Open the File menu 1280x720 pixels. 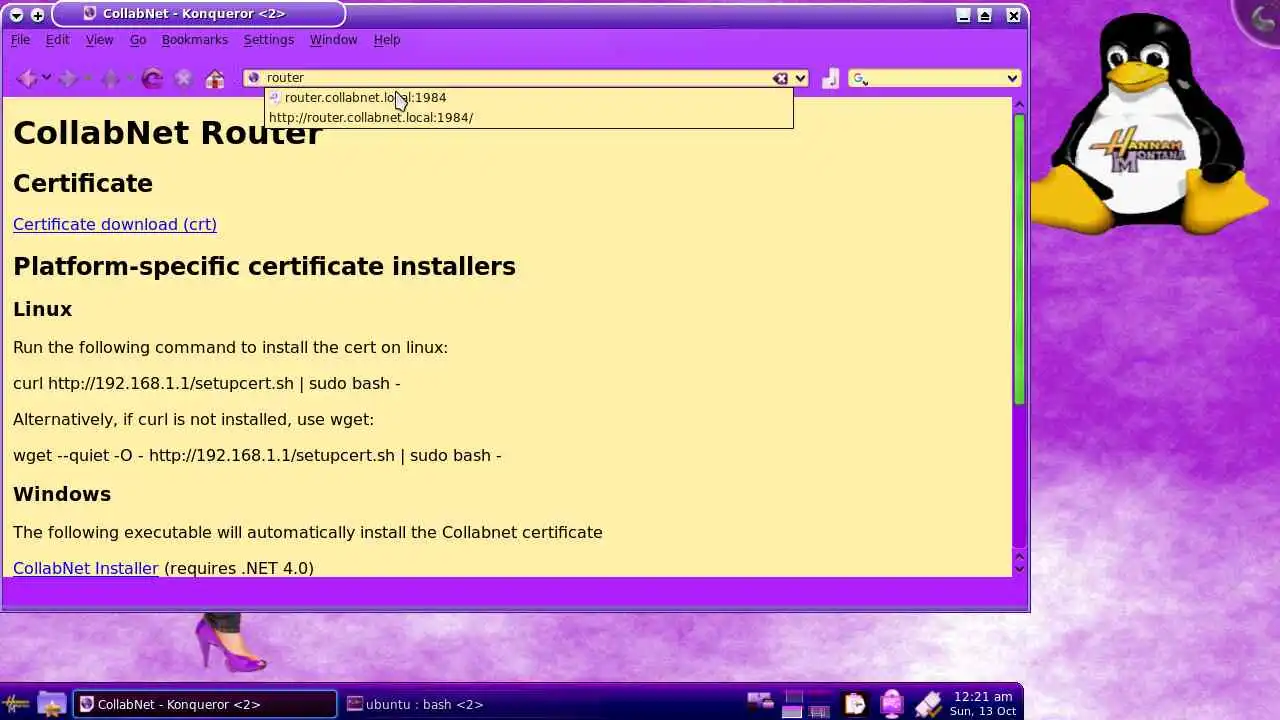point(20,39)
